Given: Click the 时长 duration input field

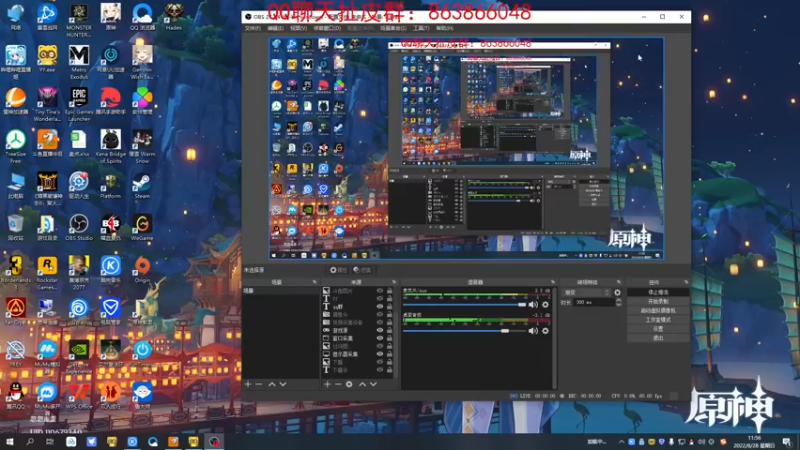Looking at the screenshot, I should tap(594, 303).
